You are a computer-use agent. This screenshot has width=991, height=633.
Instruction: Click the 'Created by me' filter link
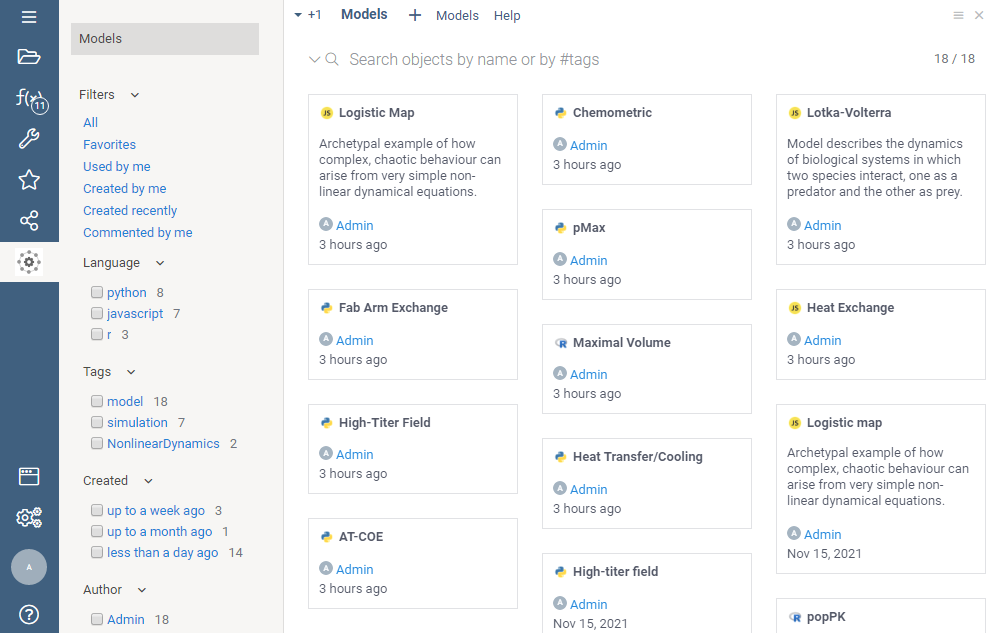tap(124, 189)
